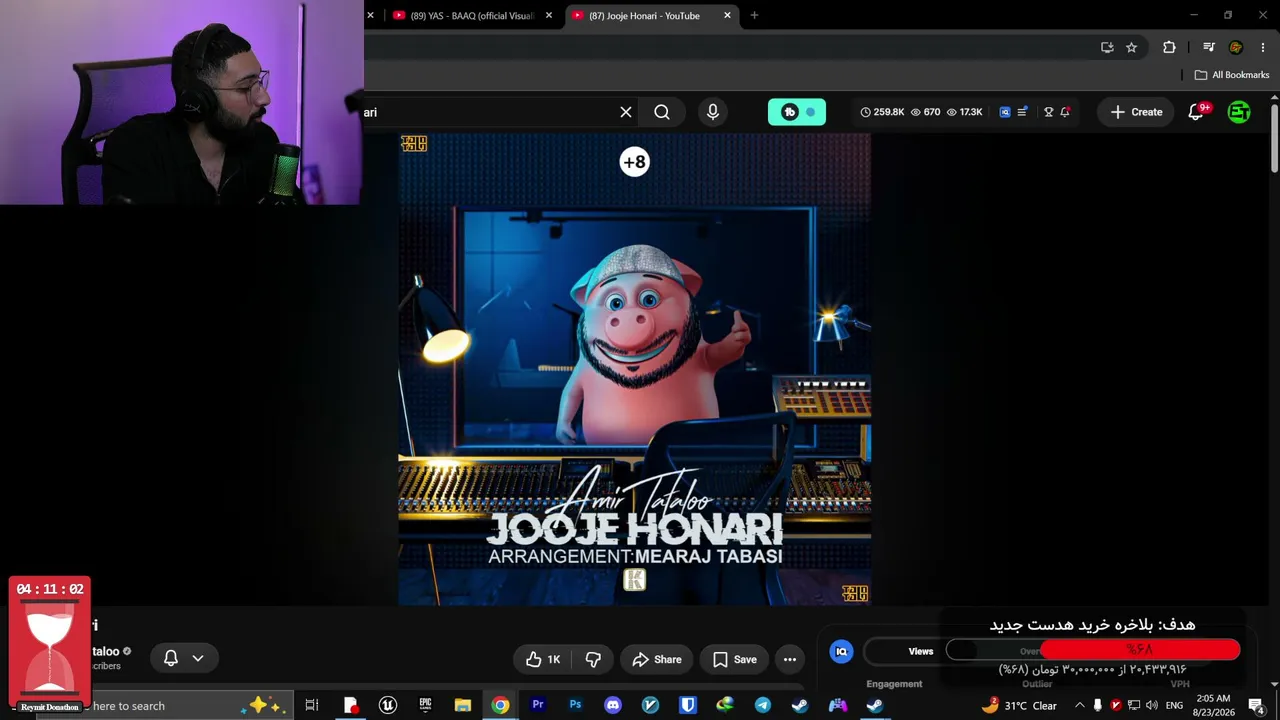Open the Windows notification center

pyautogui.click(x=1256, y=706)
